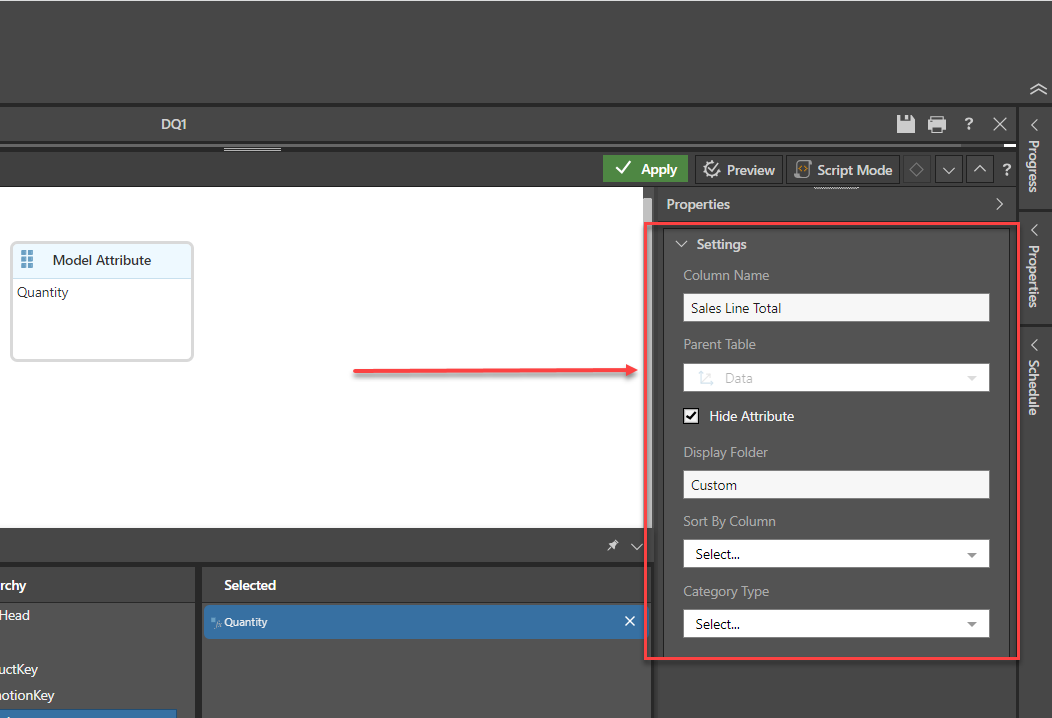1052x718 pixels.
Task: Open the Sort By Column dropdown
Action: 836,554
